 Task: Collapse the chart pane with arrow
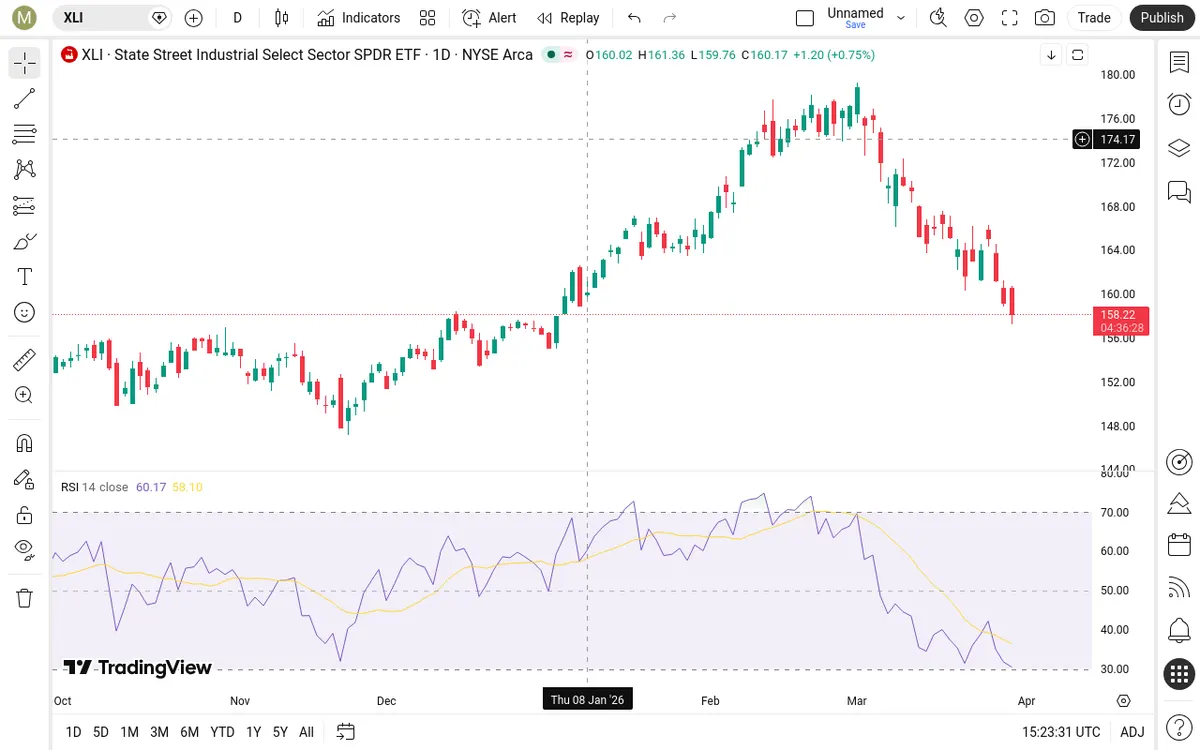[1051, 55]
